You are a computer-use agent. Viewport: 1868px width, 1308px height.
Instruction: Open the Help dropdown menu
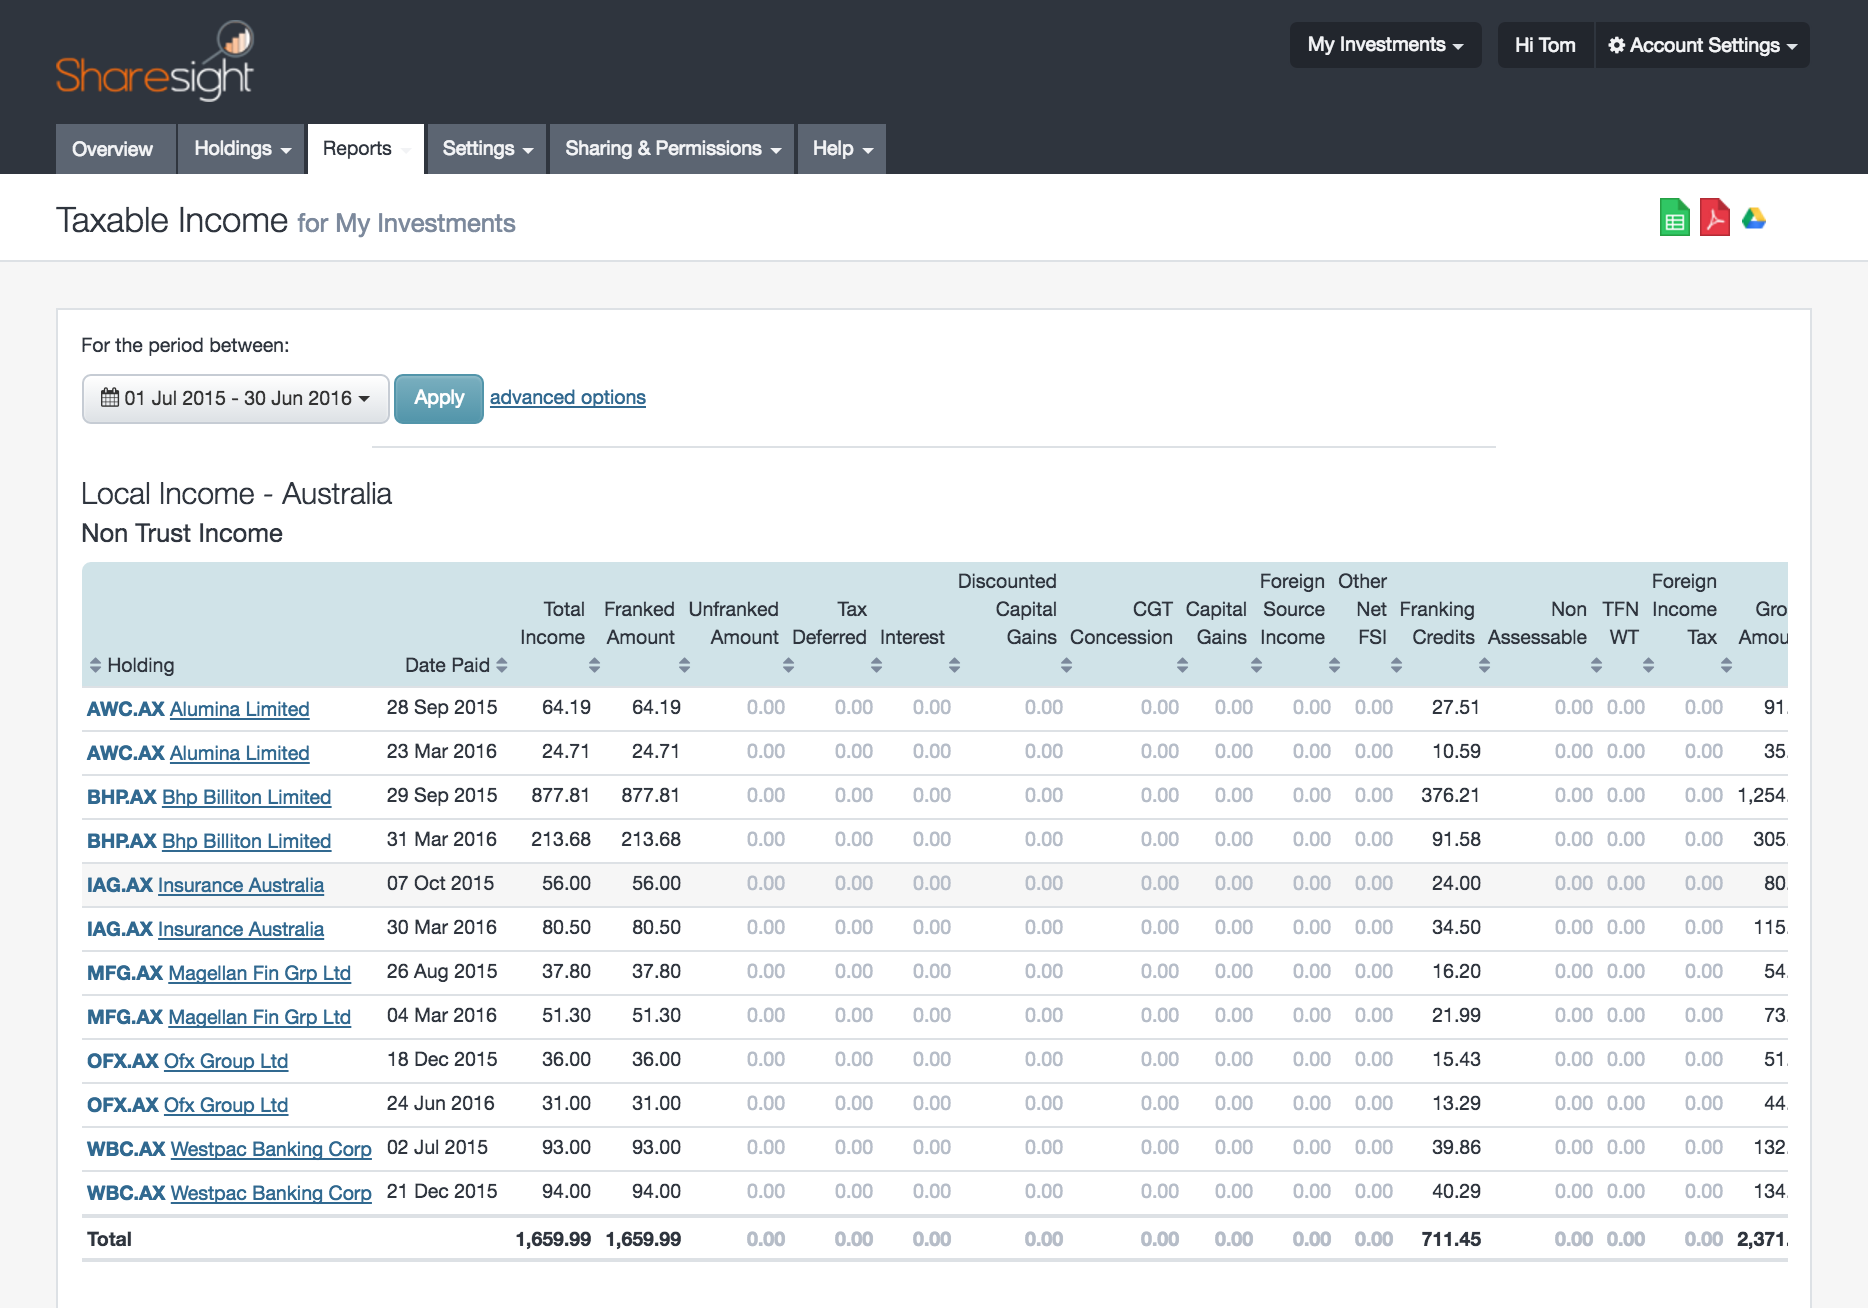tap(840, 148)
